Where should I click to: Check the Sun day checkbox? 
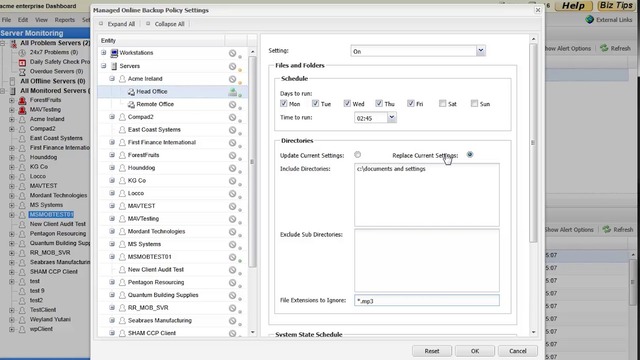(x=474, y=103)
